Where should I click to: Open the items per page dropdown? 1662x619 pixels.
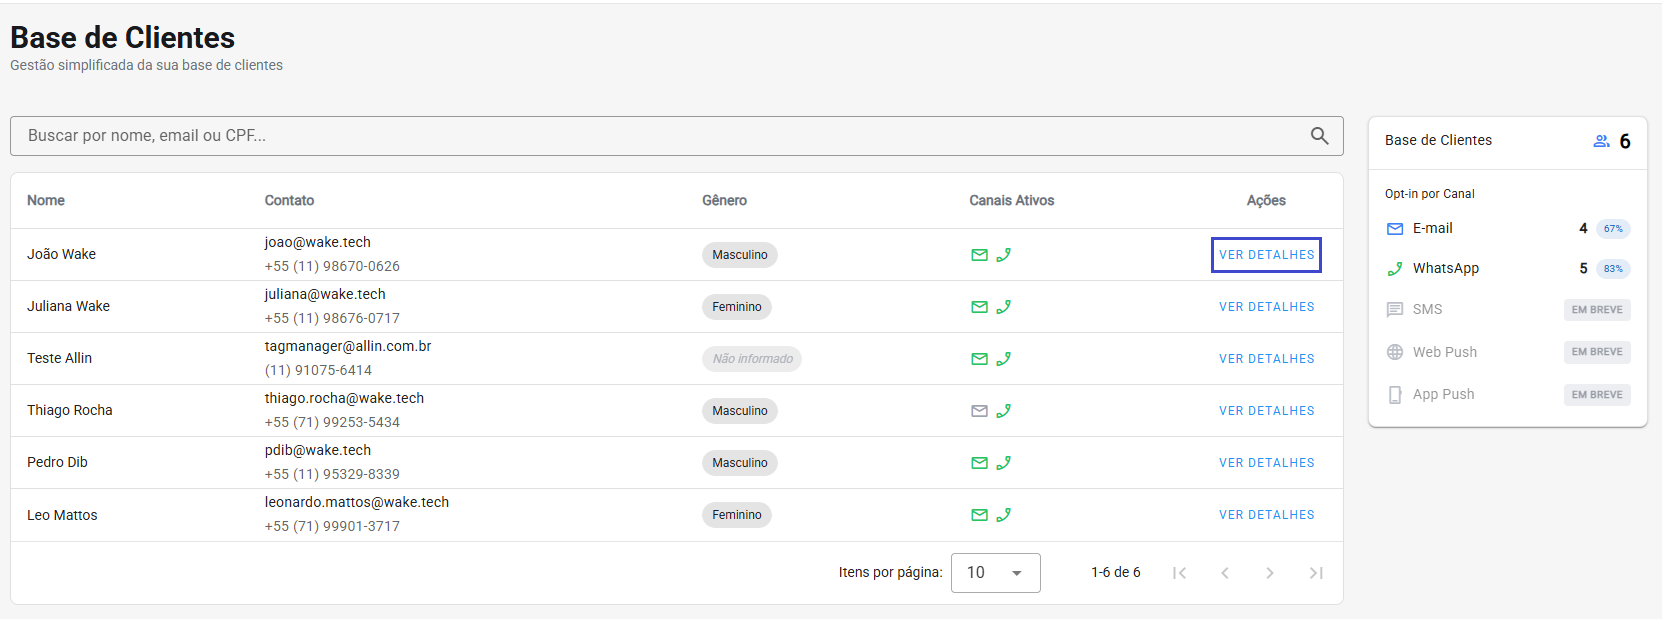[995, 573]
